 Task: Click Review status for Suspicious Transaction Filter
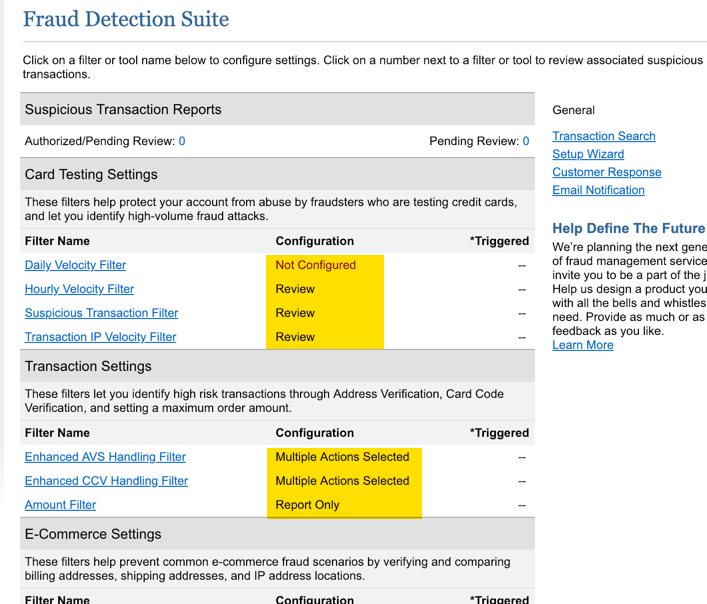click(295, 313)
